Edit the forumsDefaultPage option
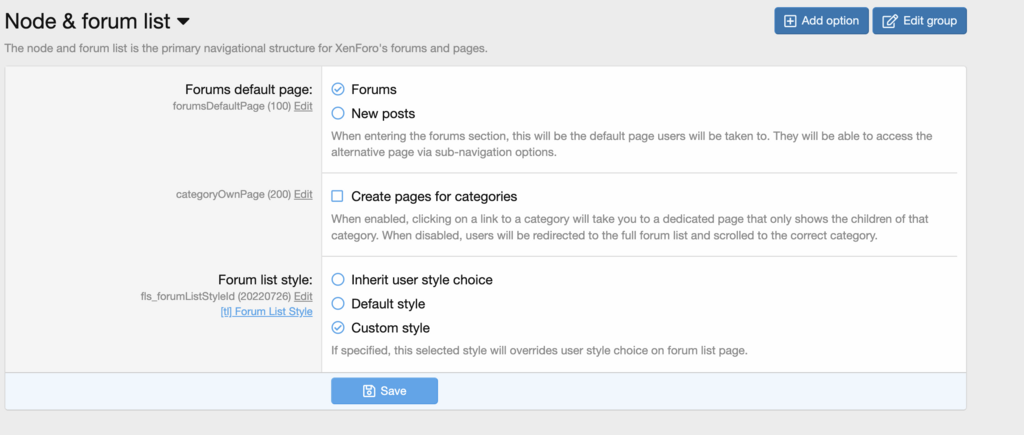This screenshot has height=435, width=1024. (303, 106)
